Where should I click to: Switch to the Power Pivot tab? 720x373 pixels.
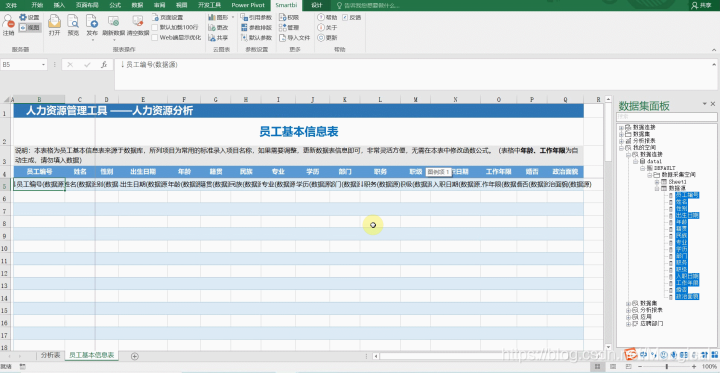(248, 5)
